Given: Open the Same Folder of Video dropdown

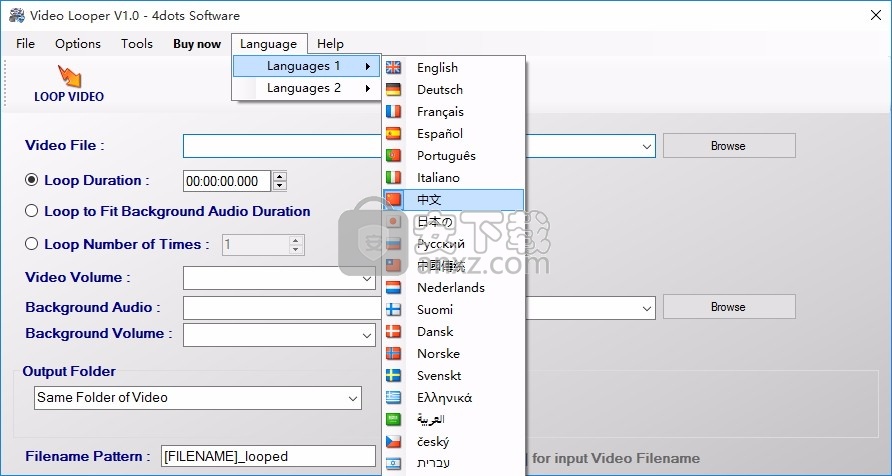Looking at the screenshot, I should (353, 398).
